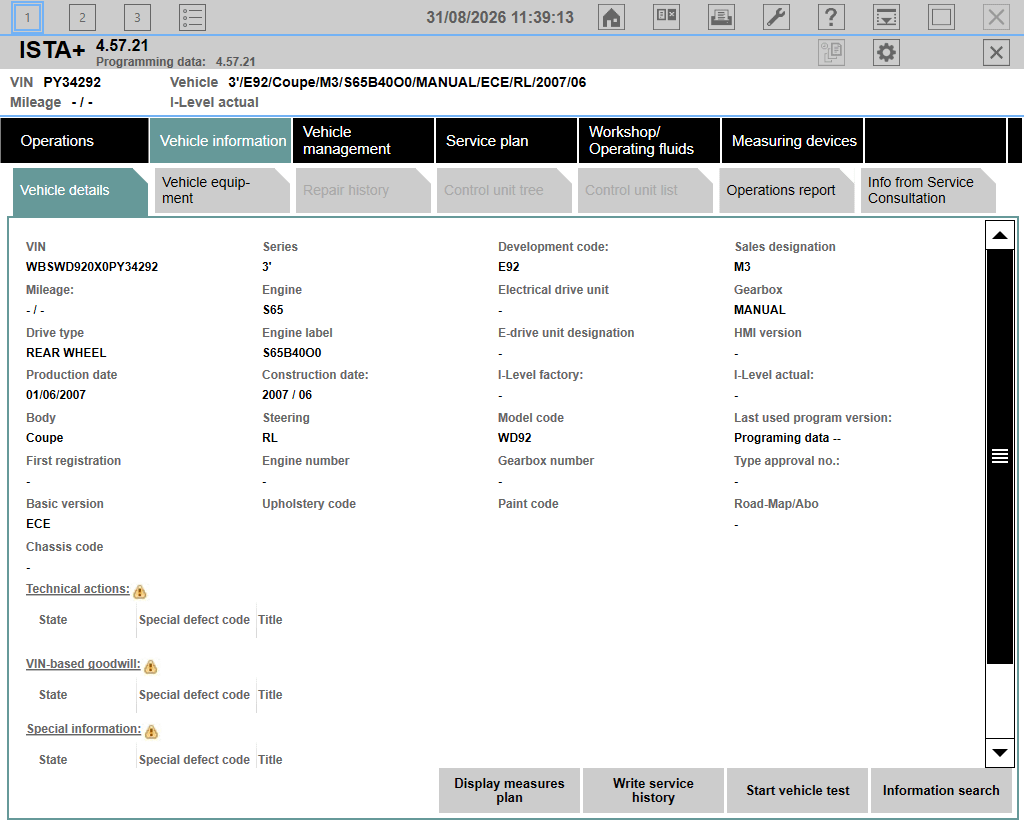Switch to session 3 button

pyautogui.click(x=137, y=18)
